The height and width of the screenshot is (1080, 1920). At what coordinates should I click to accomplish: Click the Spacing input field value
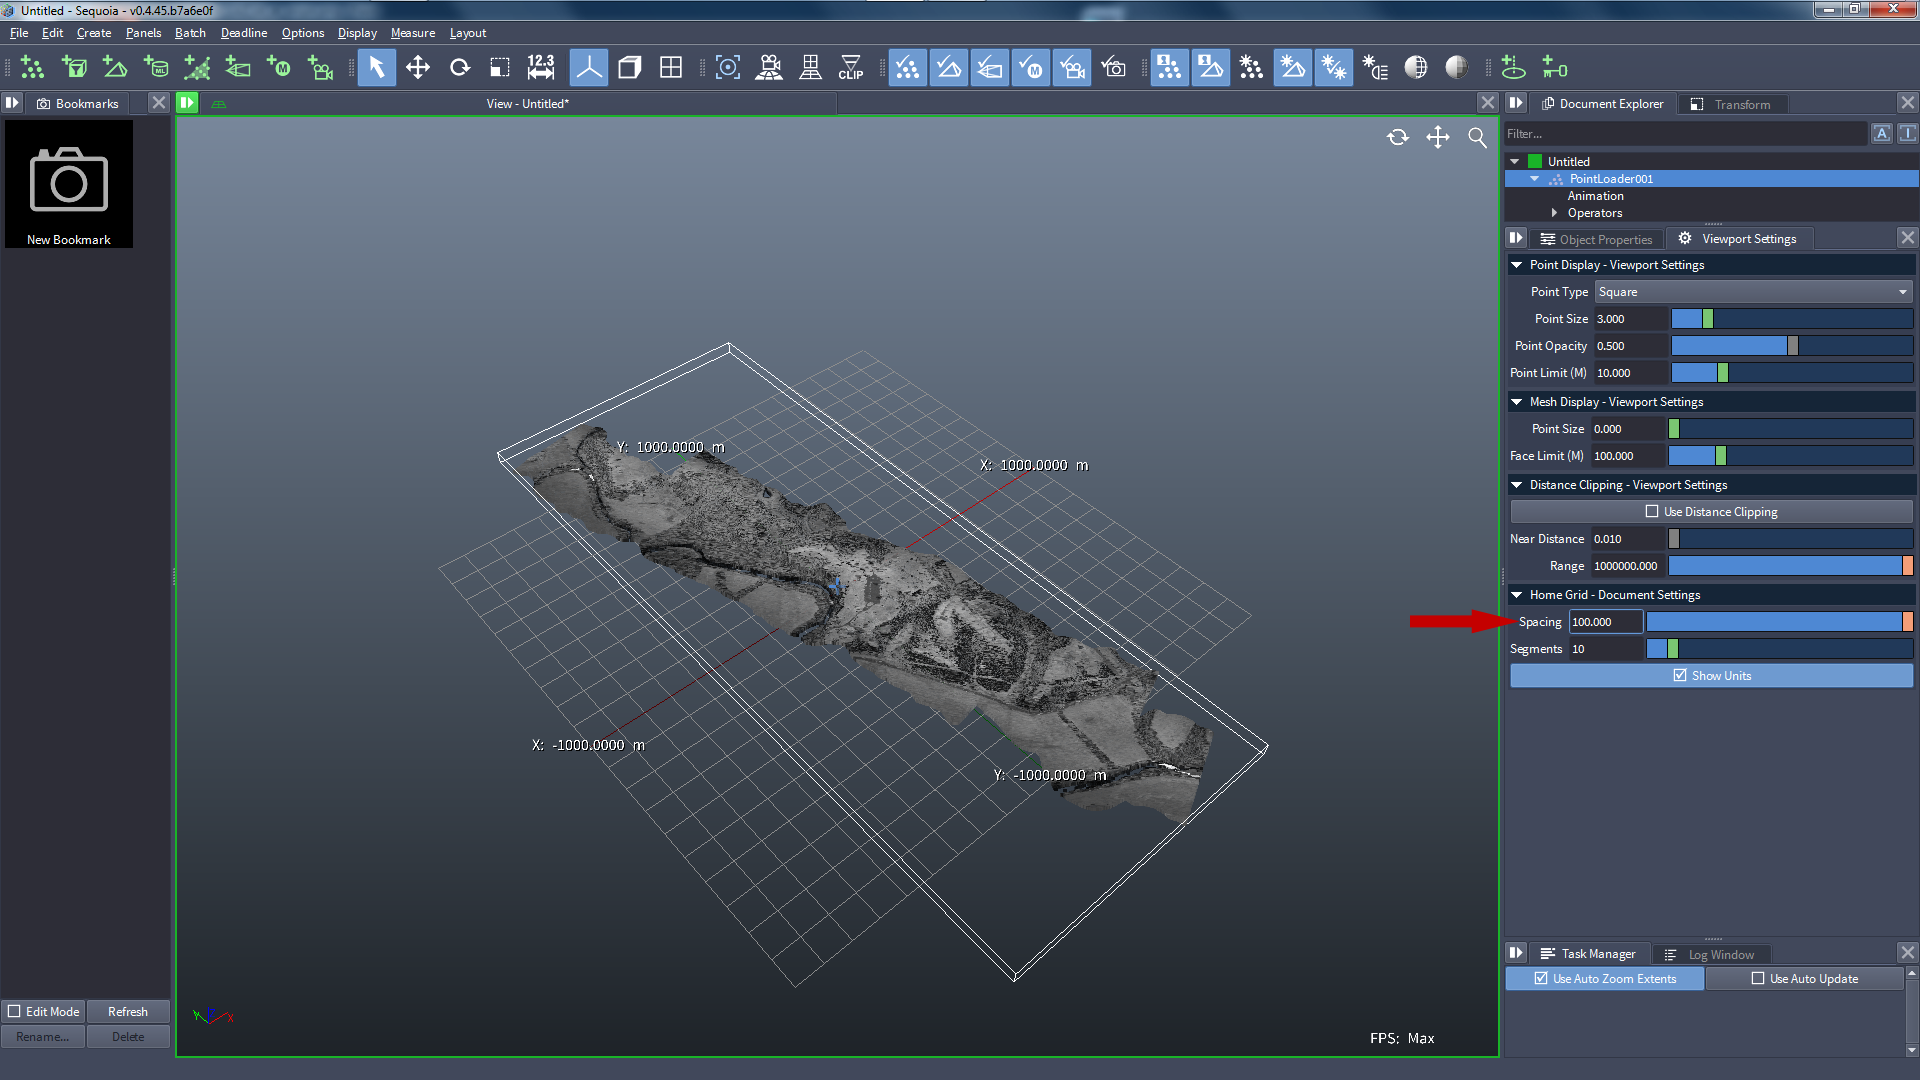point(1602,621)
